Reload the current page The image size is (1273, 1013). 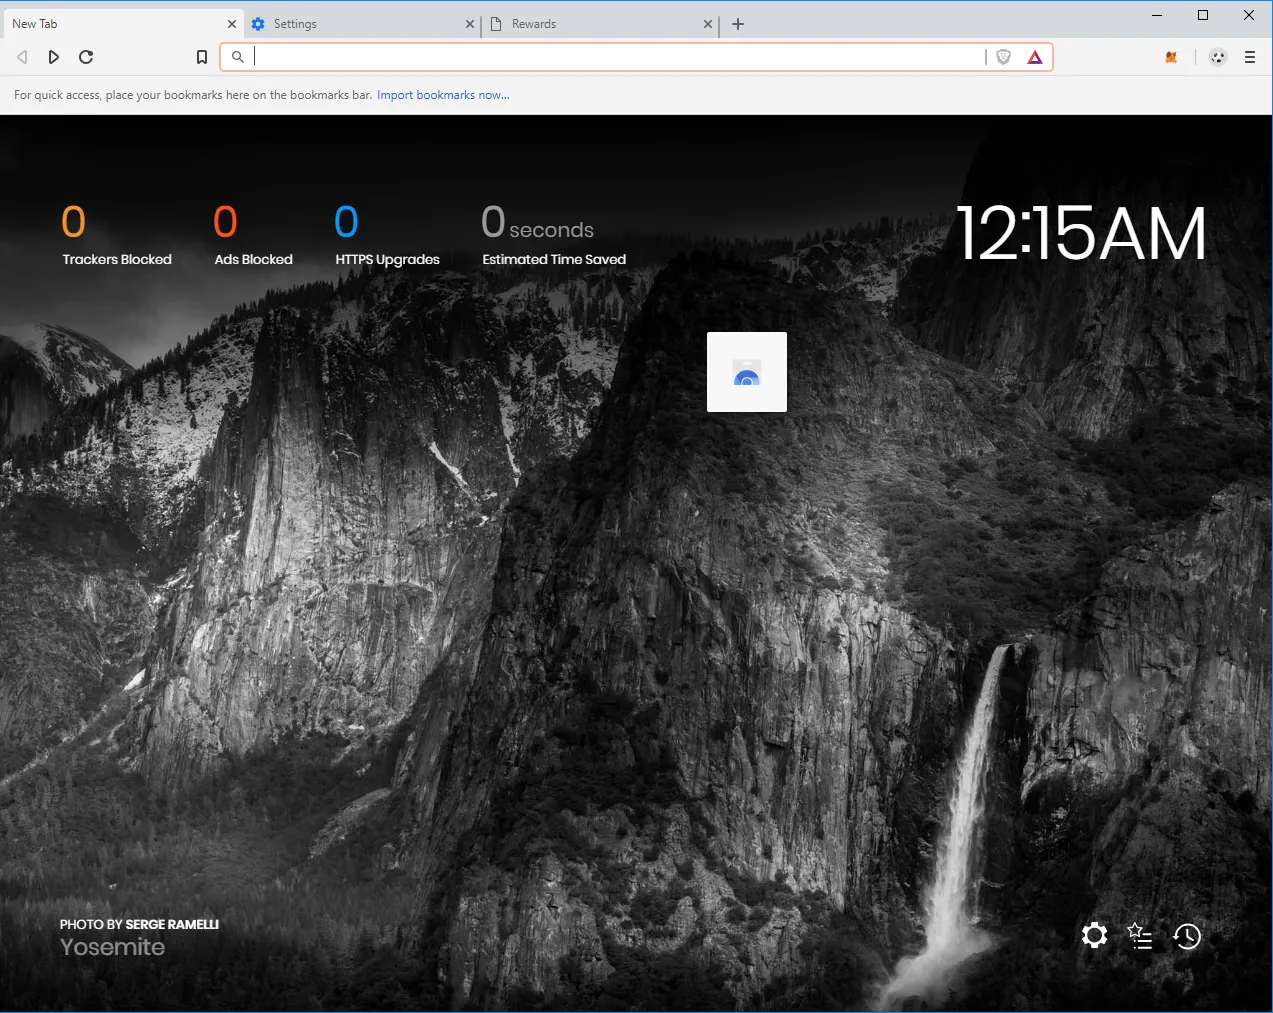point(86,57)
